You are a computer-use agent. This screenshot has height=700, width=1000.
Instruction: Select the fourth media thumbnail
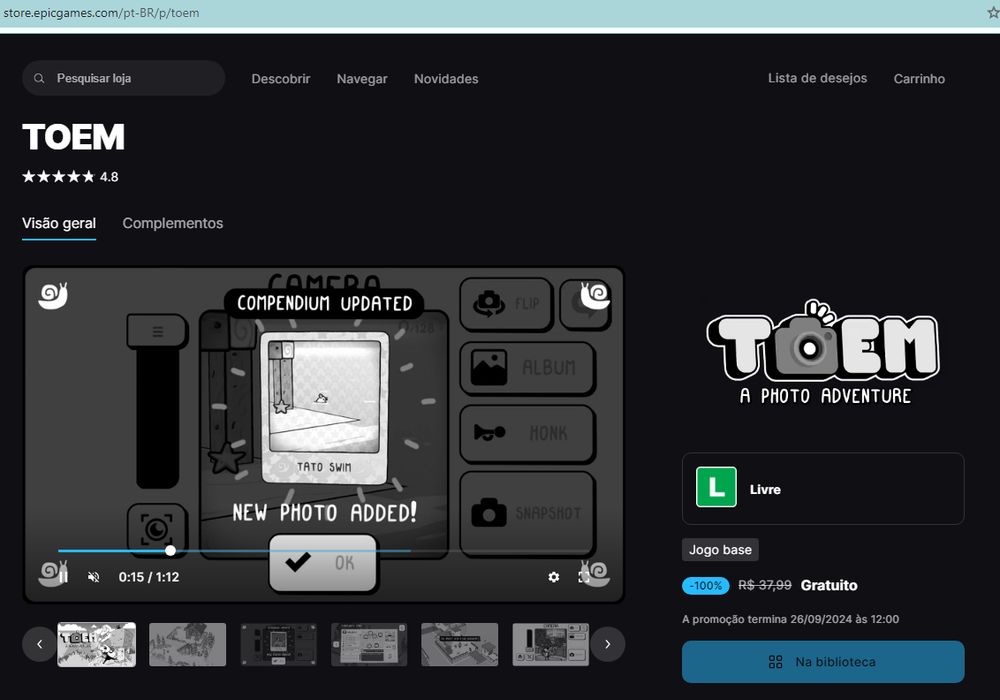[369, 645]
